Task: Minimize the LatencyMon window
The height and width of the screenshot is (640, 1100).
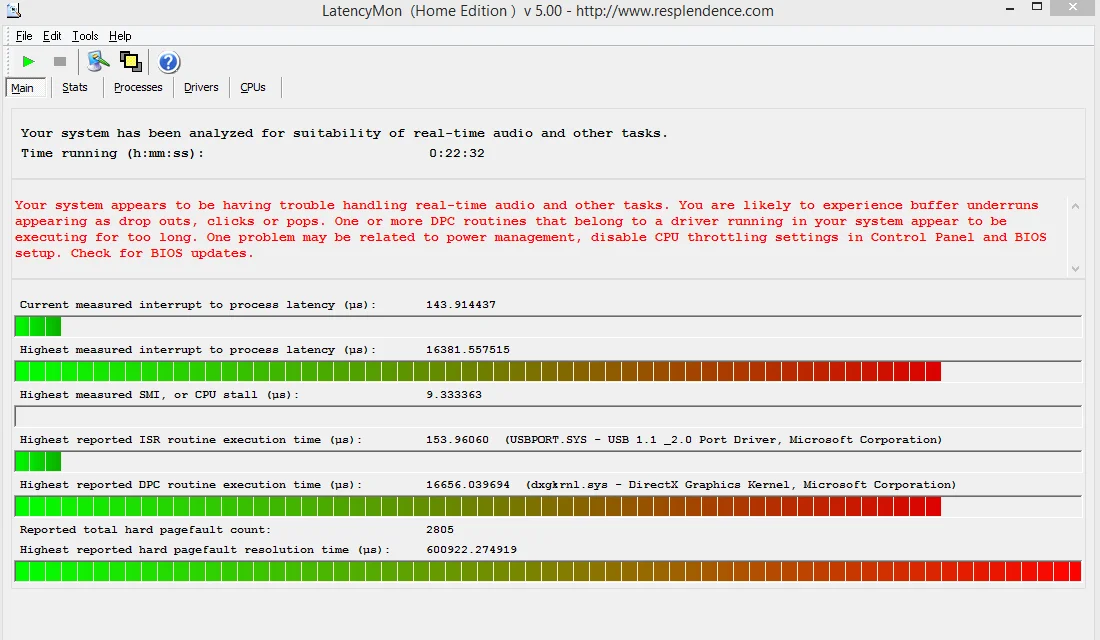Action: pos(1010,8)
